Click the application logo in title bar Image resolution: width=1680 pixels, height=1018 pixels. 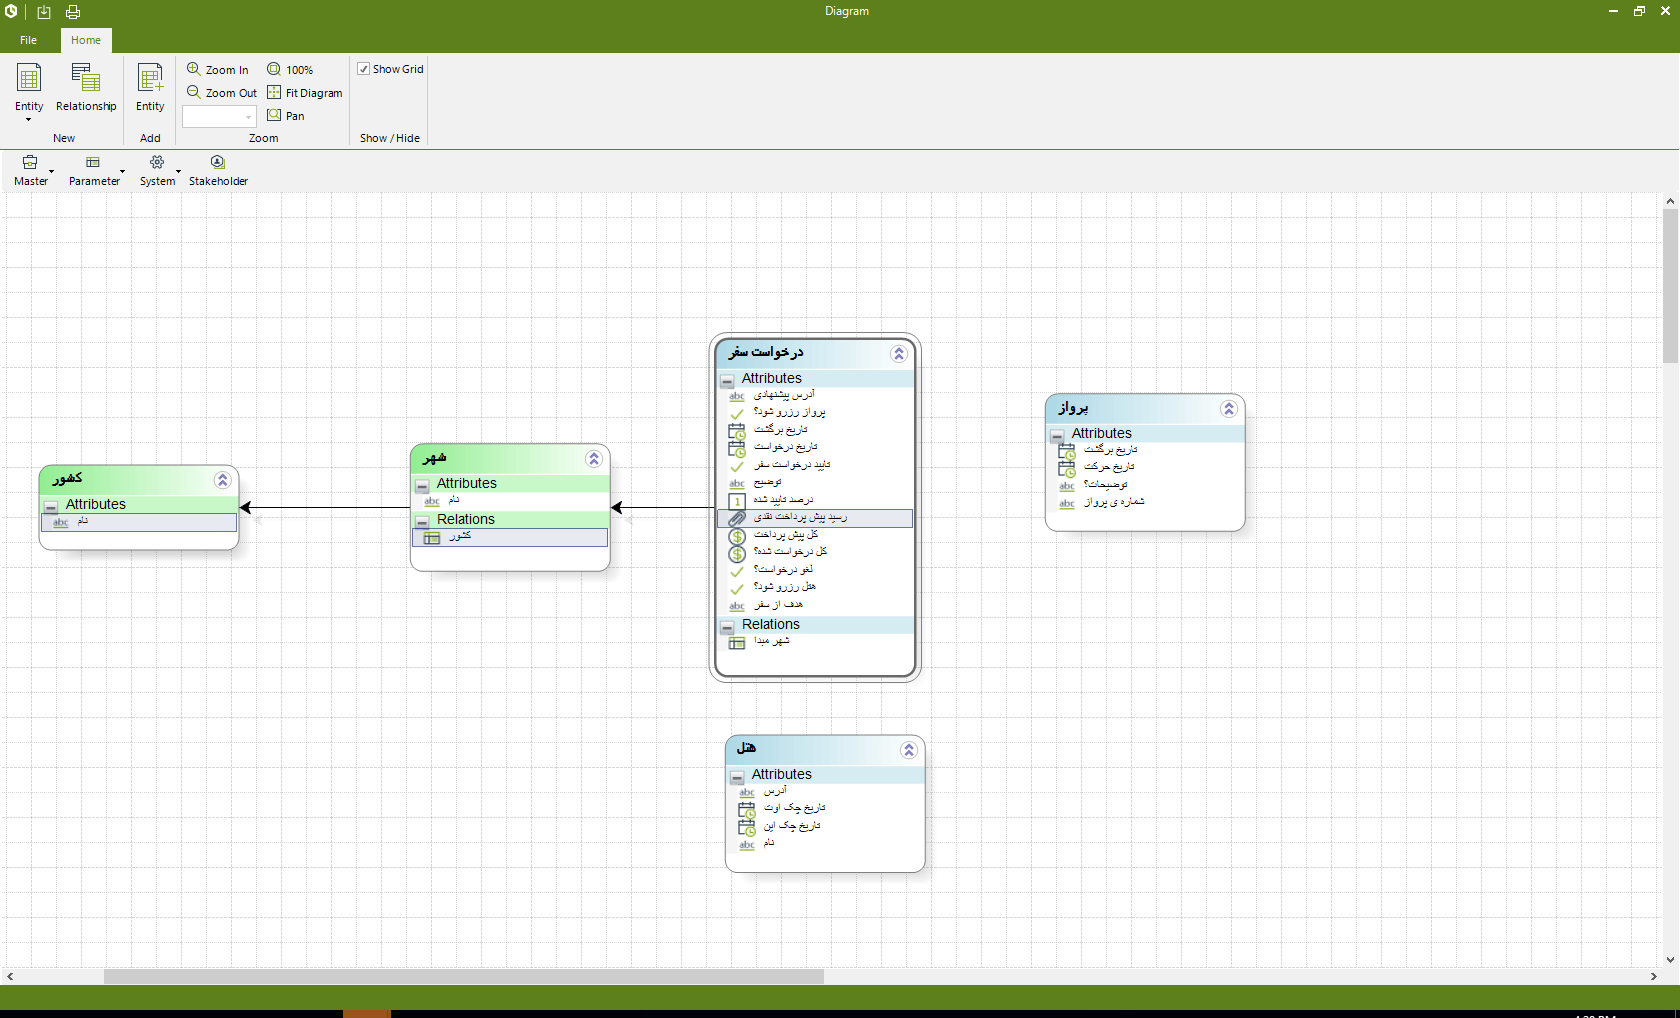pyautogui.click(x=11, y=11)
